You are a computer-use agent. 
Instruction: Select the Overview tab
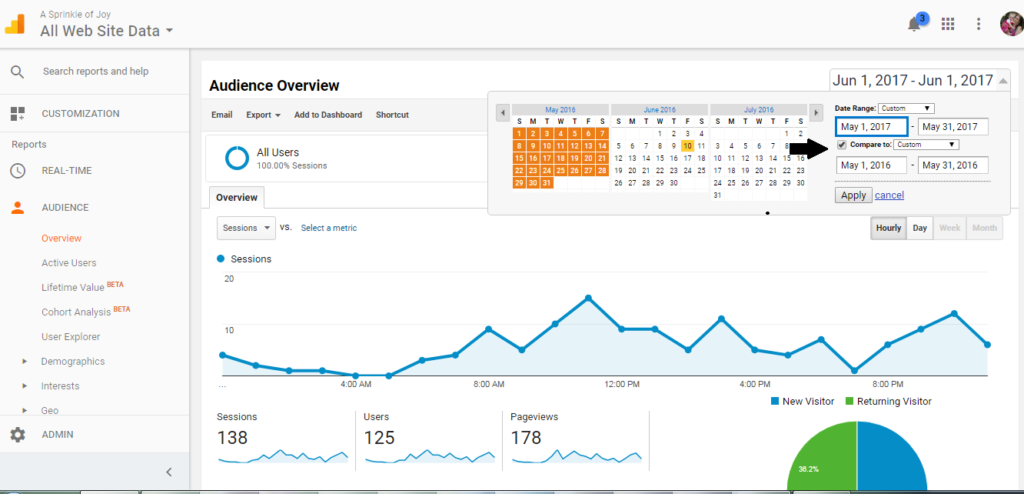pos(236,197)
